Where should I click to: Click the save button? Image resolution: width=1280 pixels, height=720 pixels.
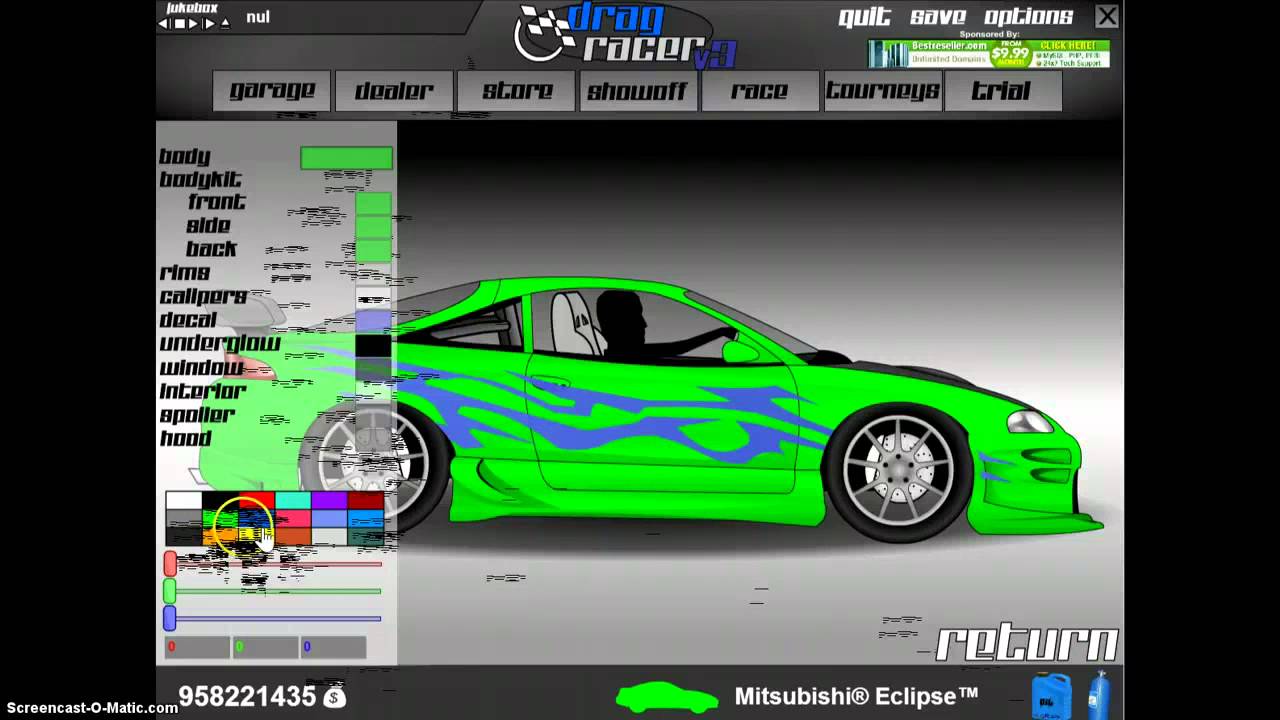coord(937,17)
